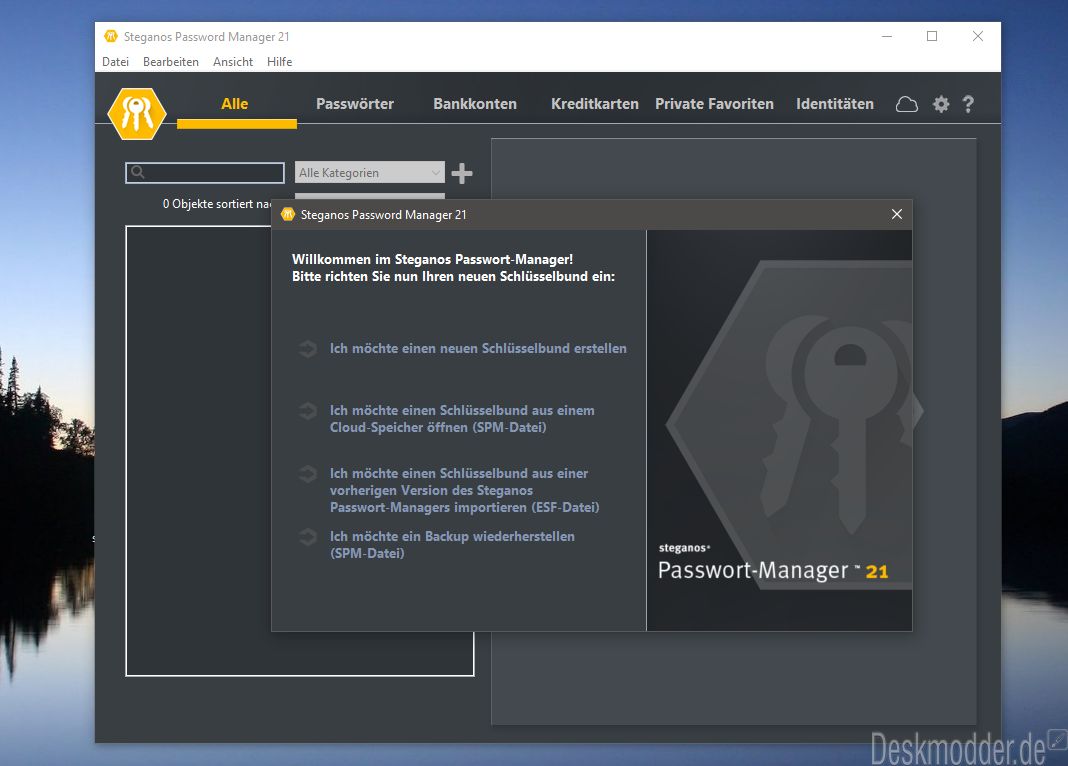This screenshot has width=1068, height=766.
Task: Click the empty entries list panel
Action: pos(198,449)
